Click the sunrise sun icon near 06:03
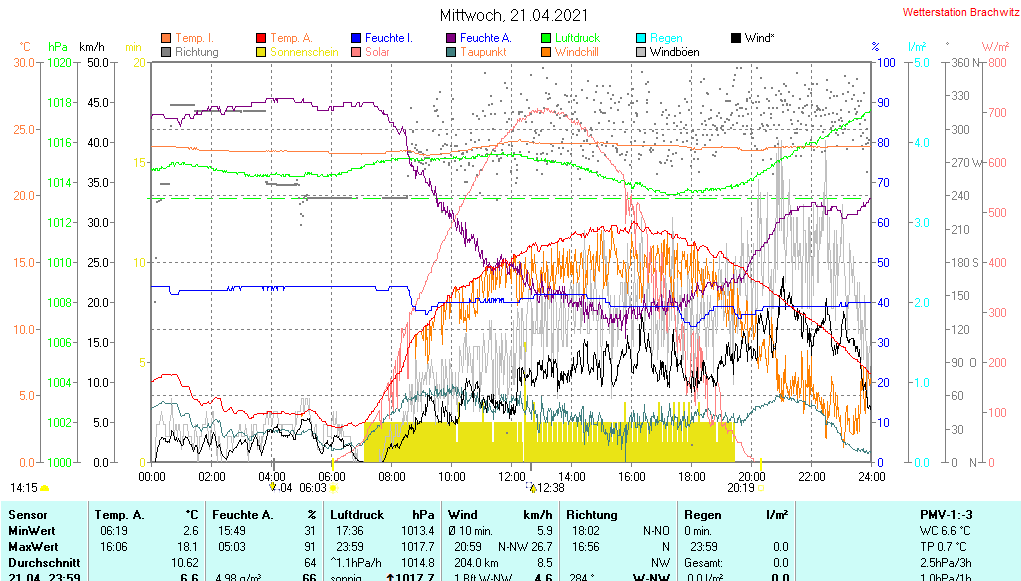Viewport: 1021px width, 581px height. coord(333,488)
